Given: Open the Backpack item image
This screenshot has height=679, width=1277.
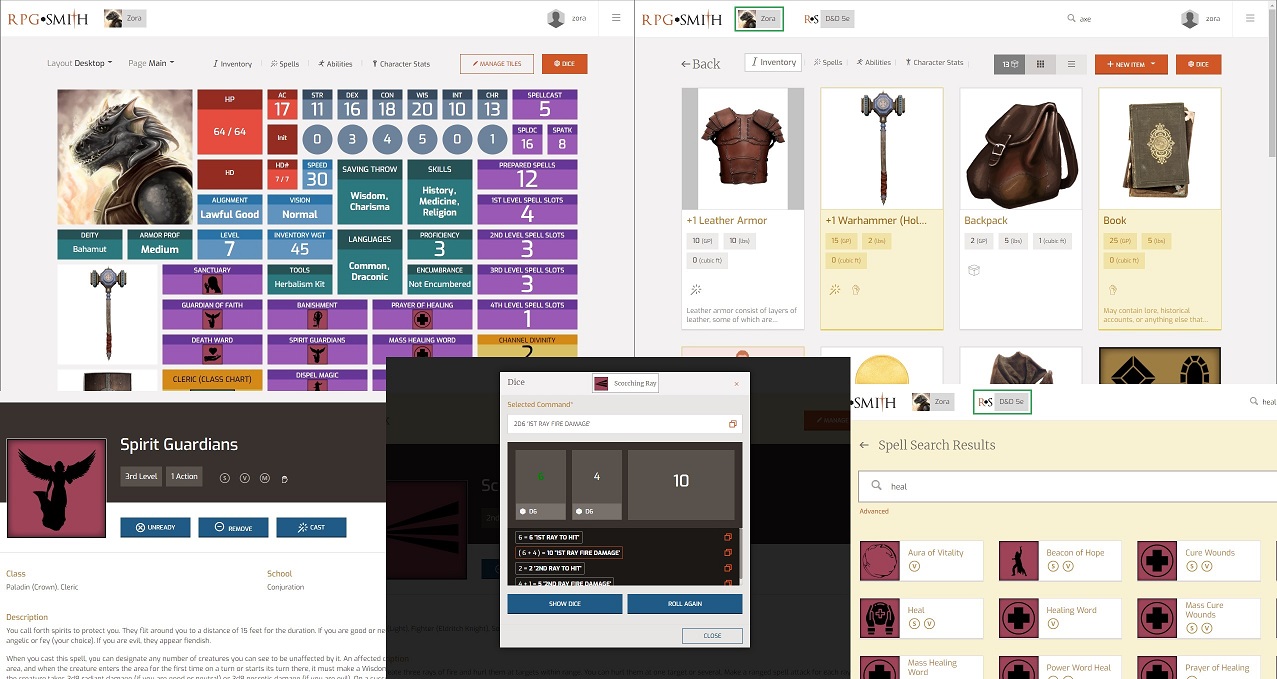Looking at the screenshot, I should click(1021, 149).
